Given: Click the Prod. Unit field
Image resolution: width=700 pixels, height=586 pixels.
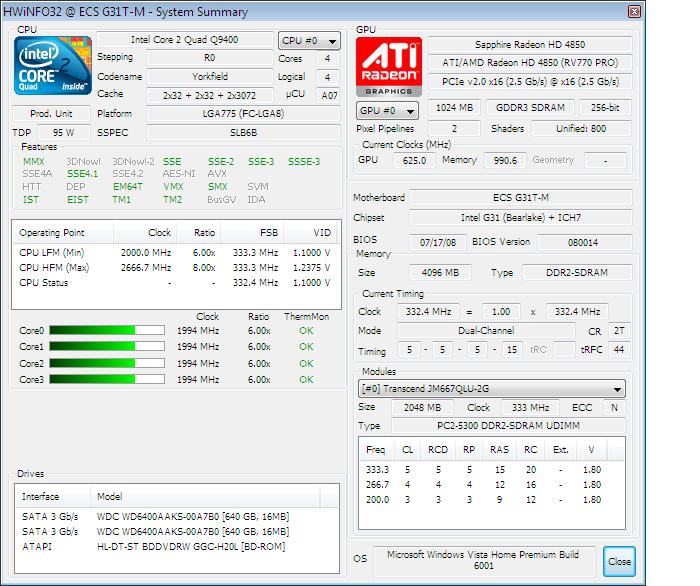Looking at the screenshot, I should [51, 114].
